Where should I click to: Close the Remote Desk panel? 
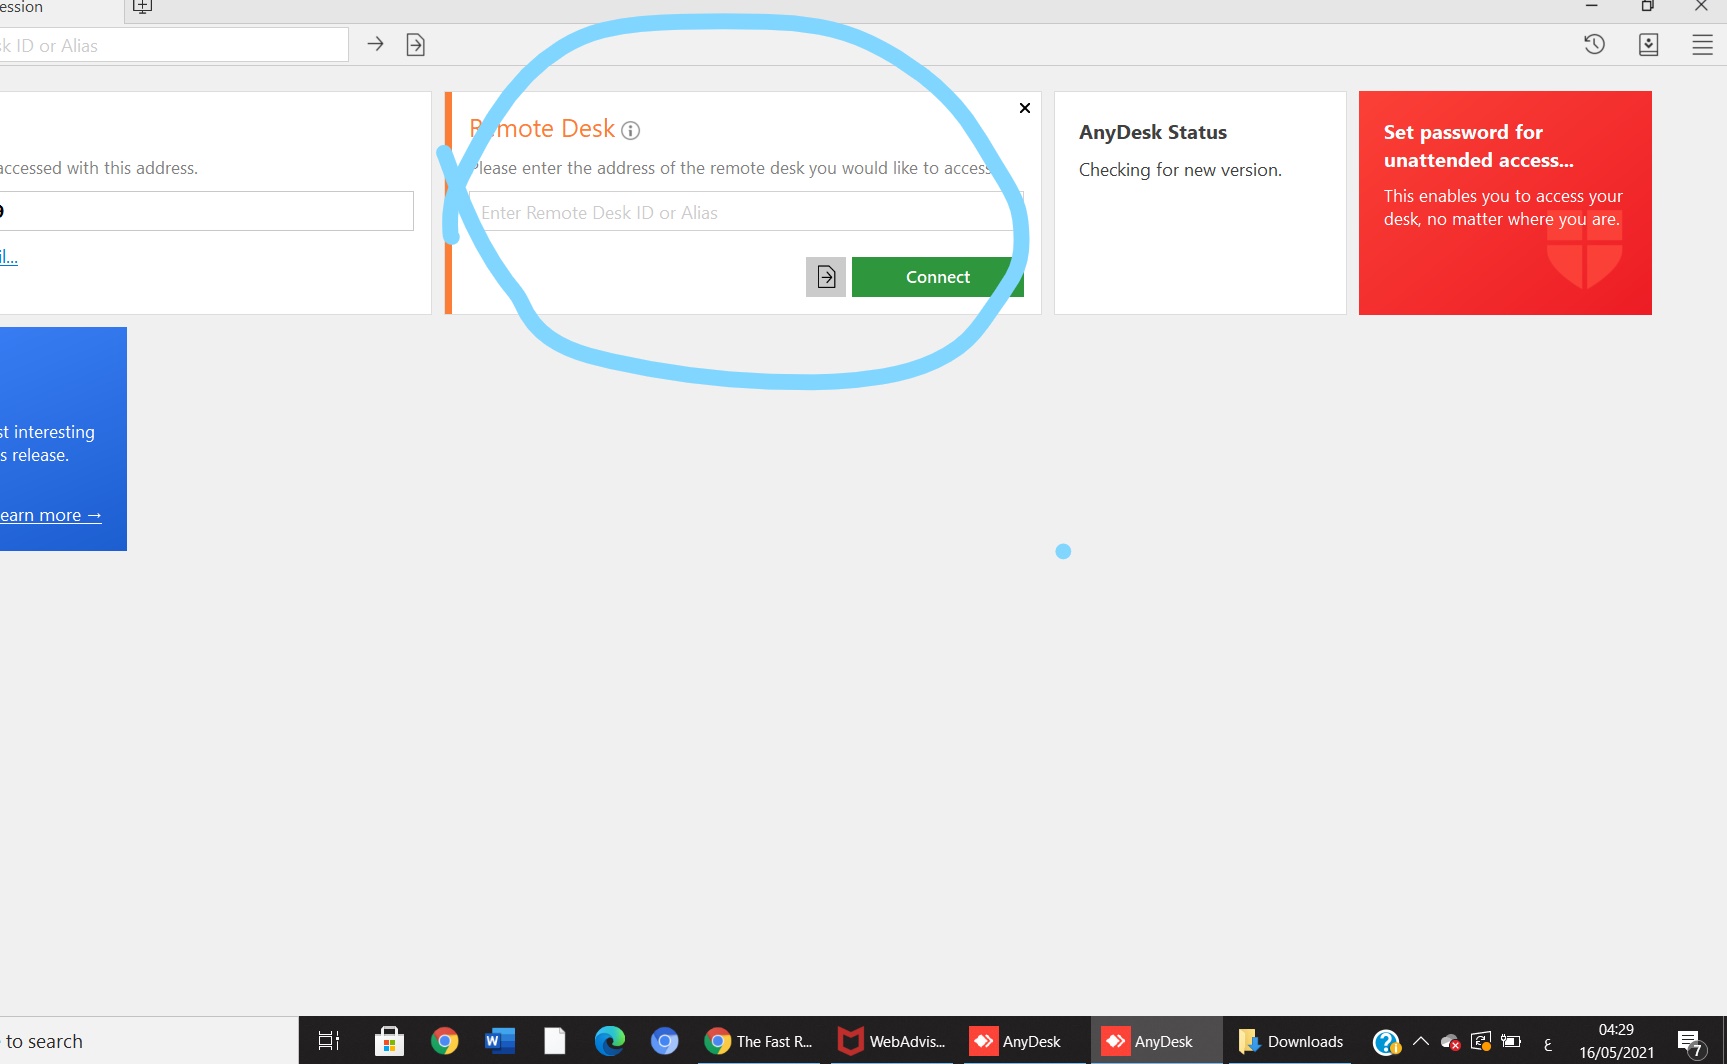click(1024, 108)
